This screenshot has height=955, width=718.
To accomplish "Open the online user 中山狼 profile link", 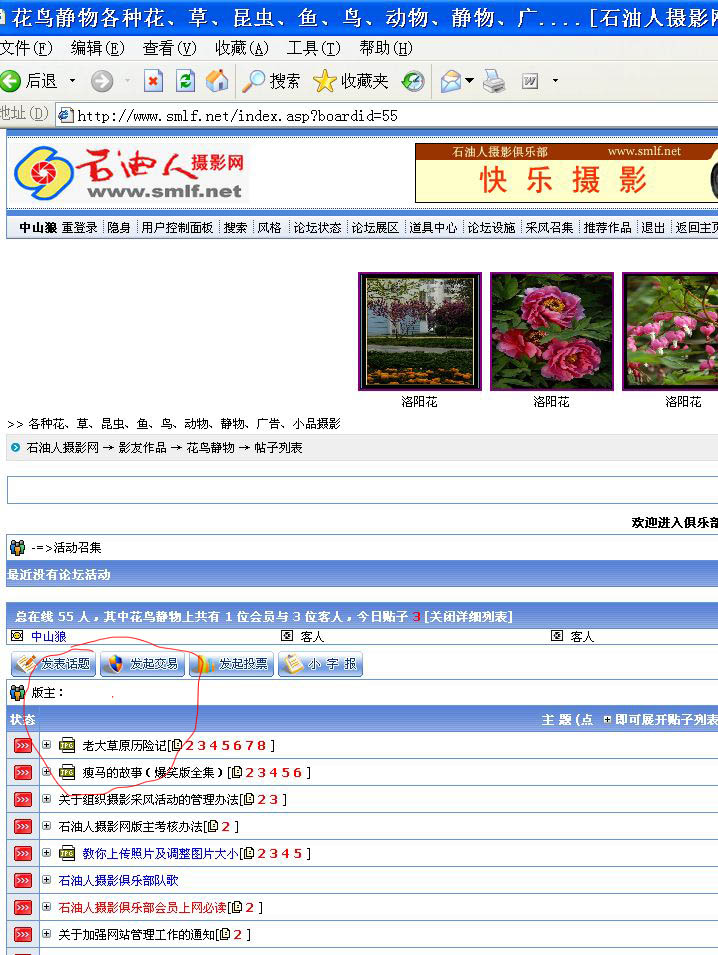I will [x=49, y=636].
